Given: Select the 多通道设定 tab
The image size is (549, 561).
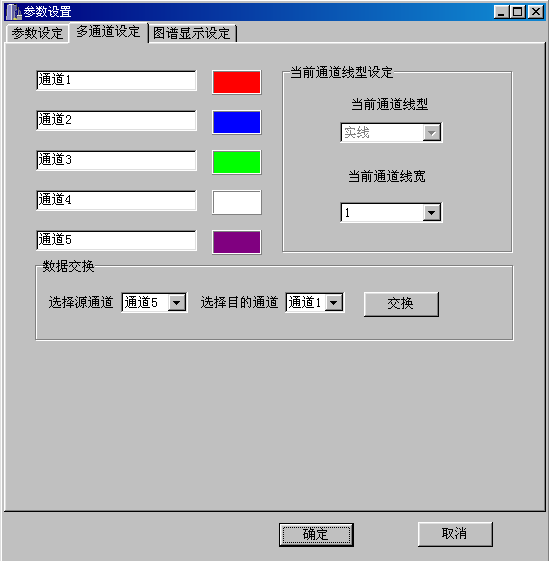Looking at the screenshot, I should click(108, 32).
